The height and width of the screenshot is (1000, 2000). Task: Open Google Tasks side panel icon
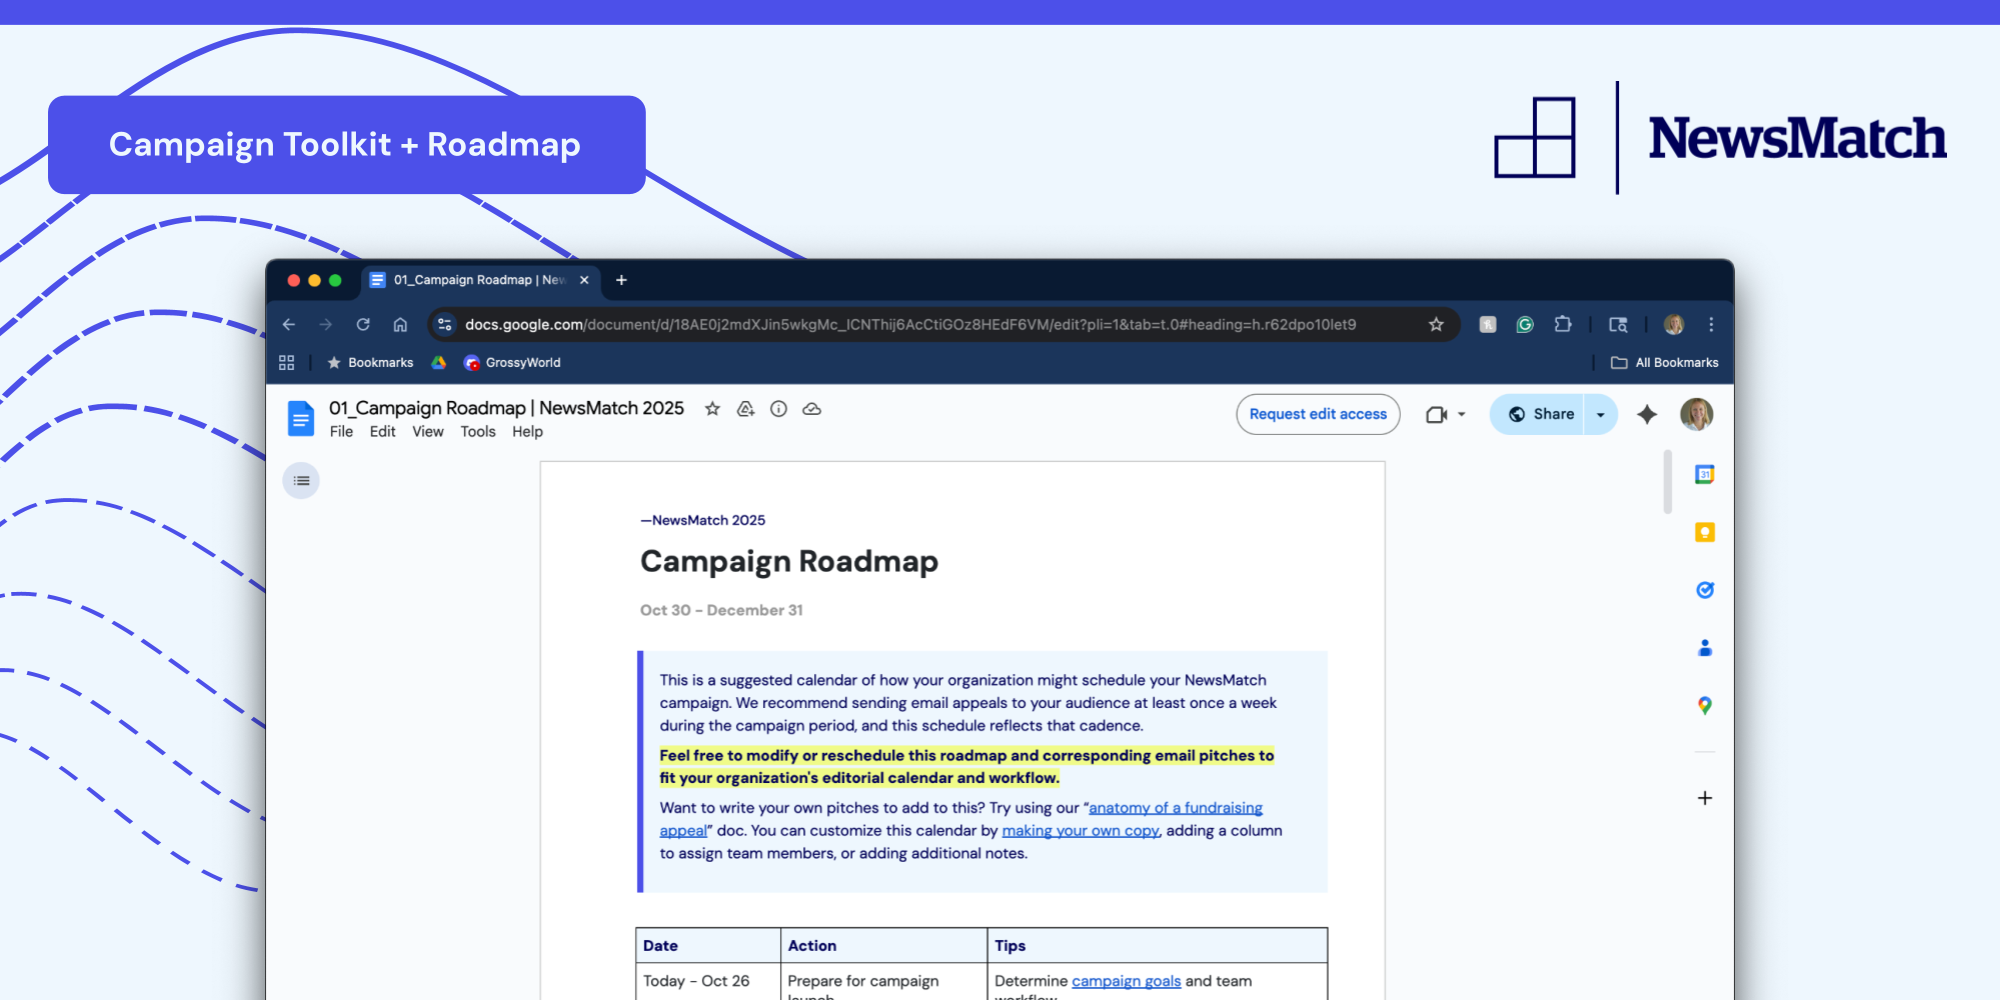click(1705, 590)
